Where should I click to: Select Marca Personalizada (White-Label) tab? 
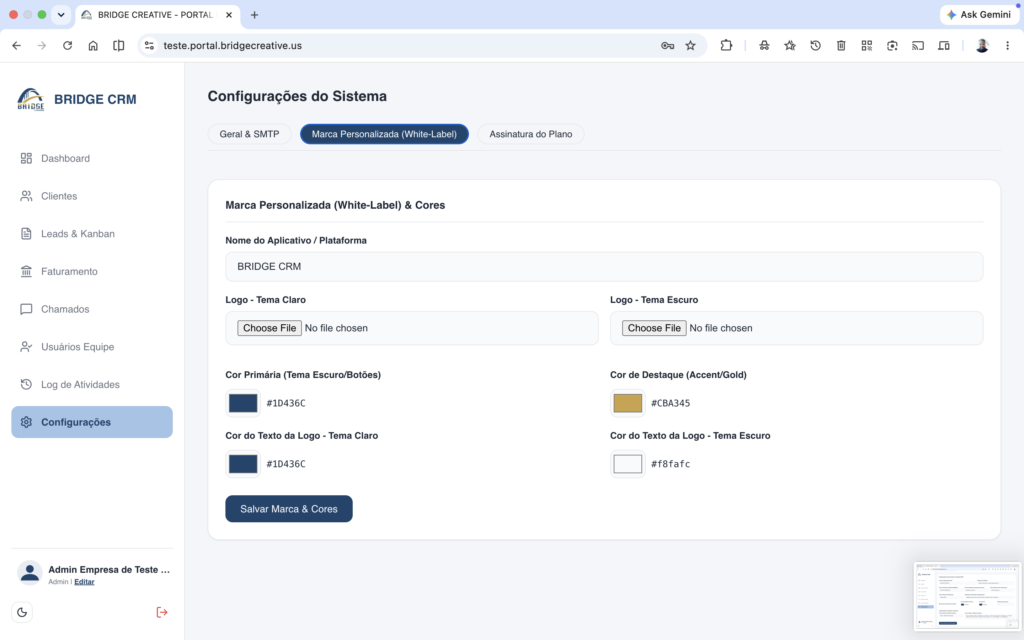384,134
